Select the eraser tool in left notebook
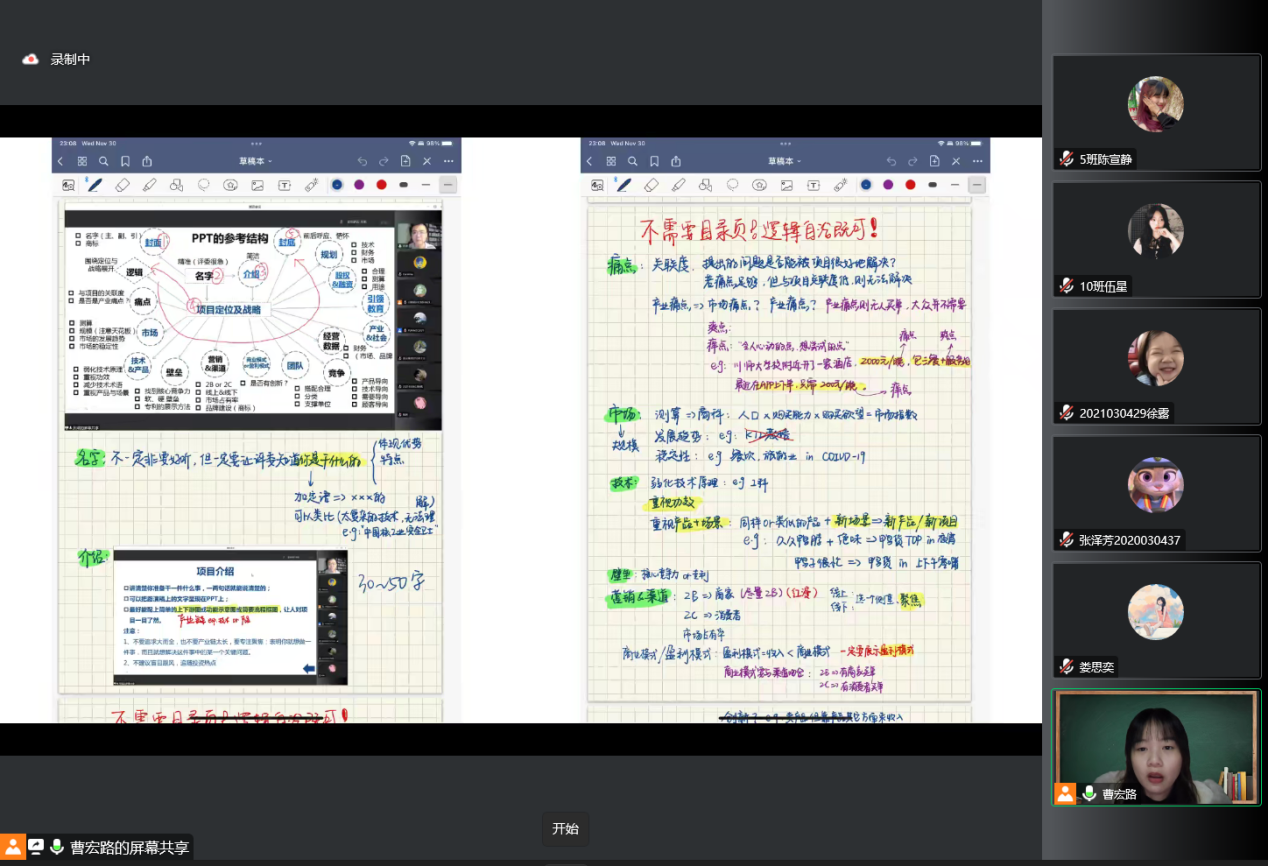Image resolution: width=1268 pixels, height=866 pixels. coord(123,185)
